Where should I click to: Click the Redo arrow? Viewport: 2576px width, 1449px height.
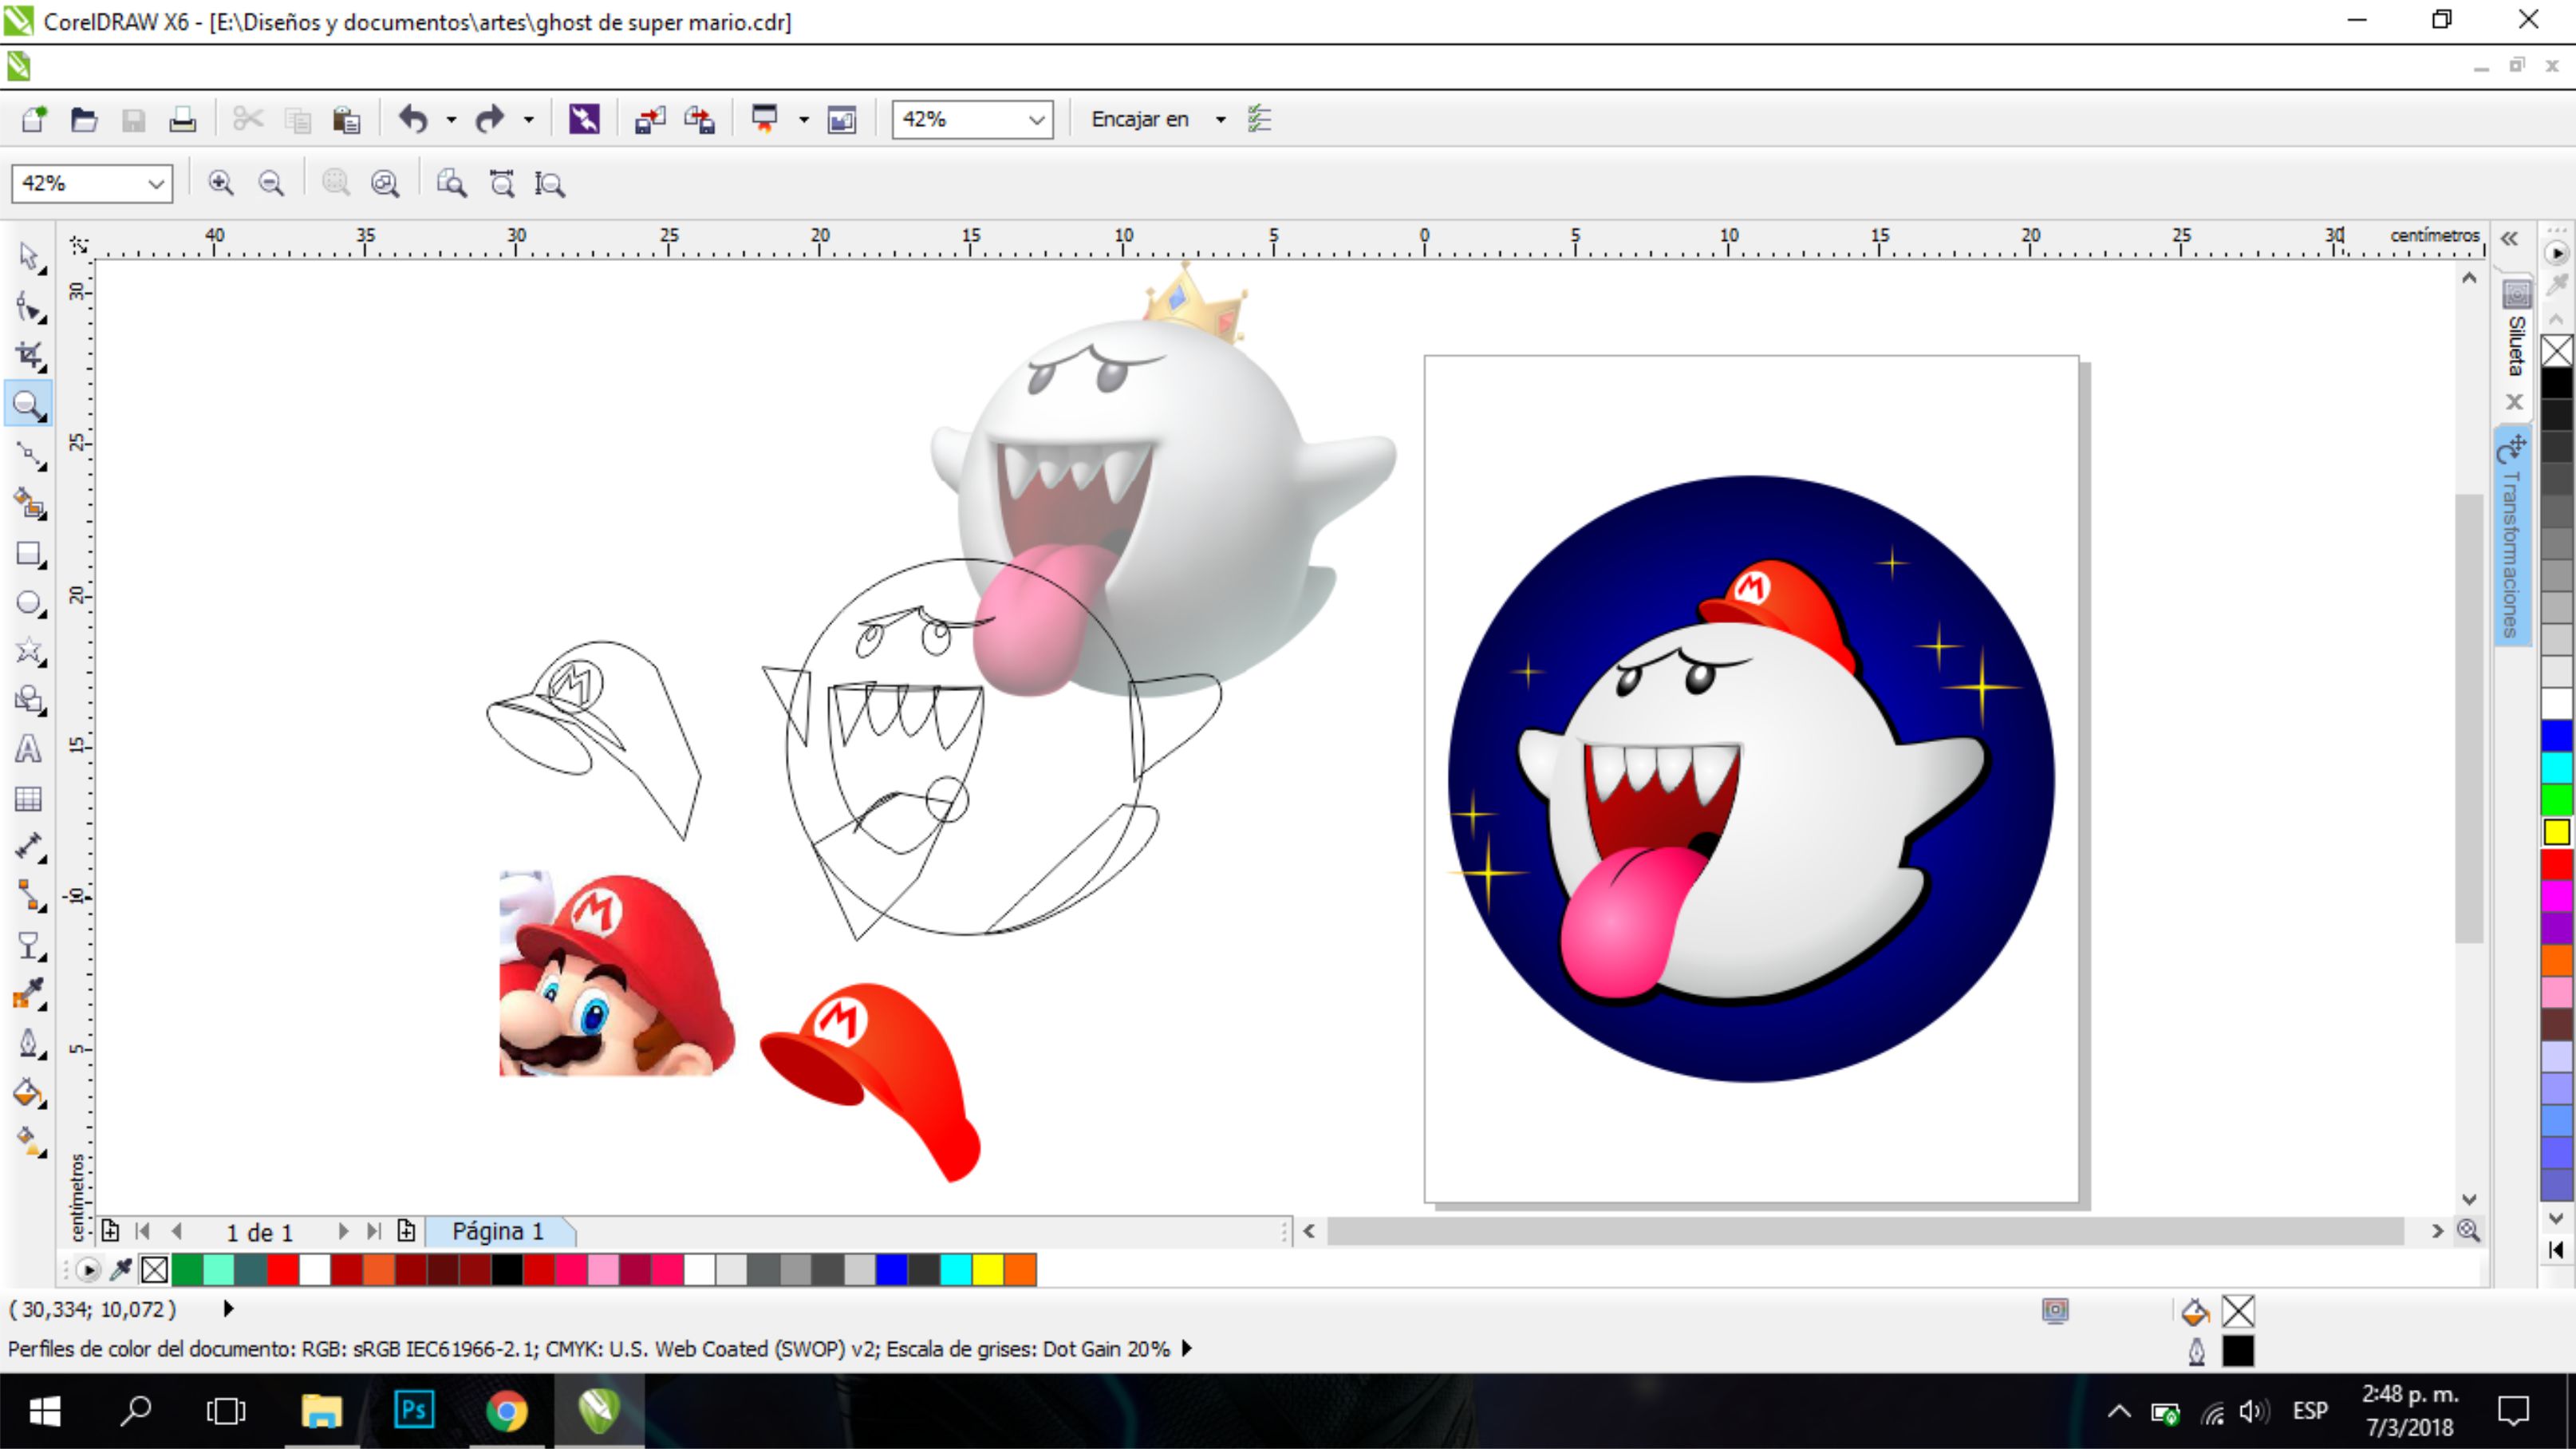(490, 120)
